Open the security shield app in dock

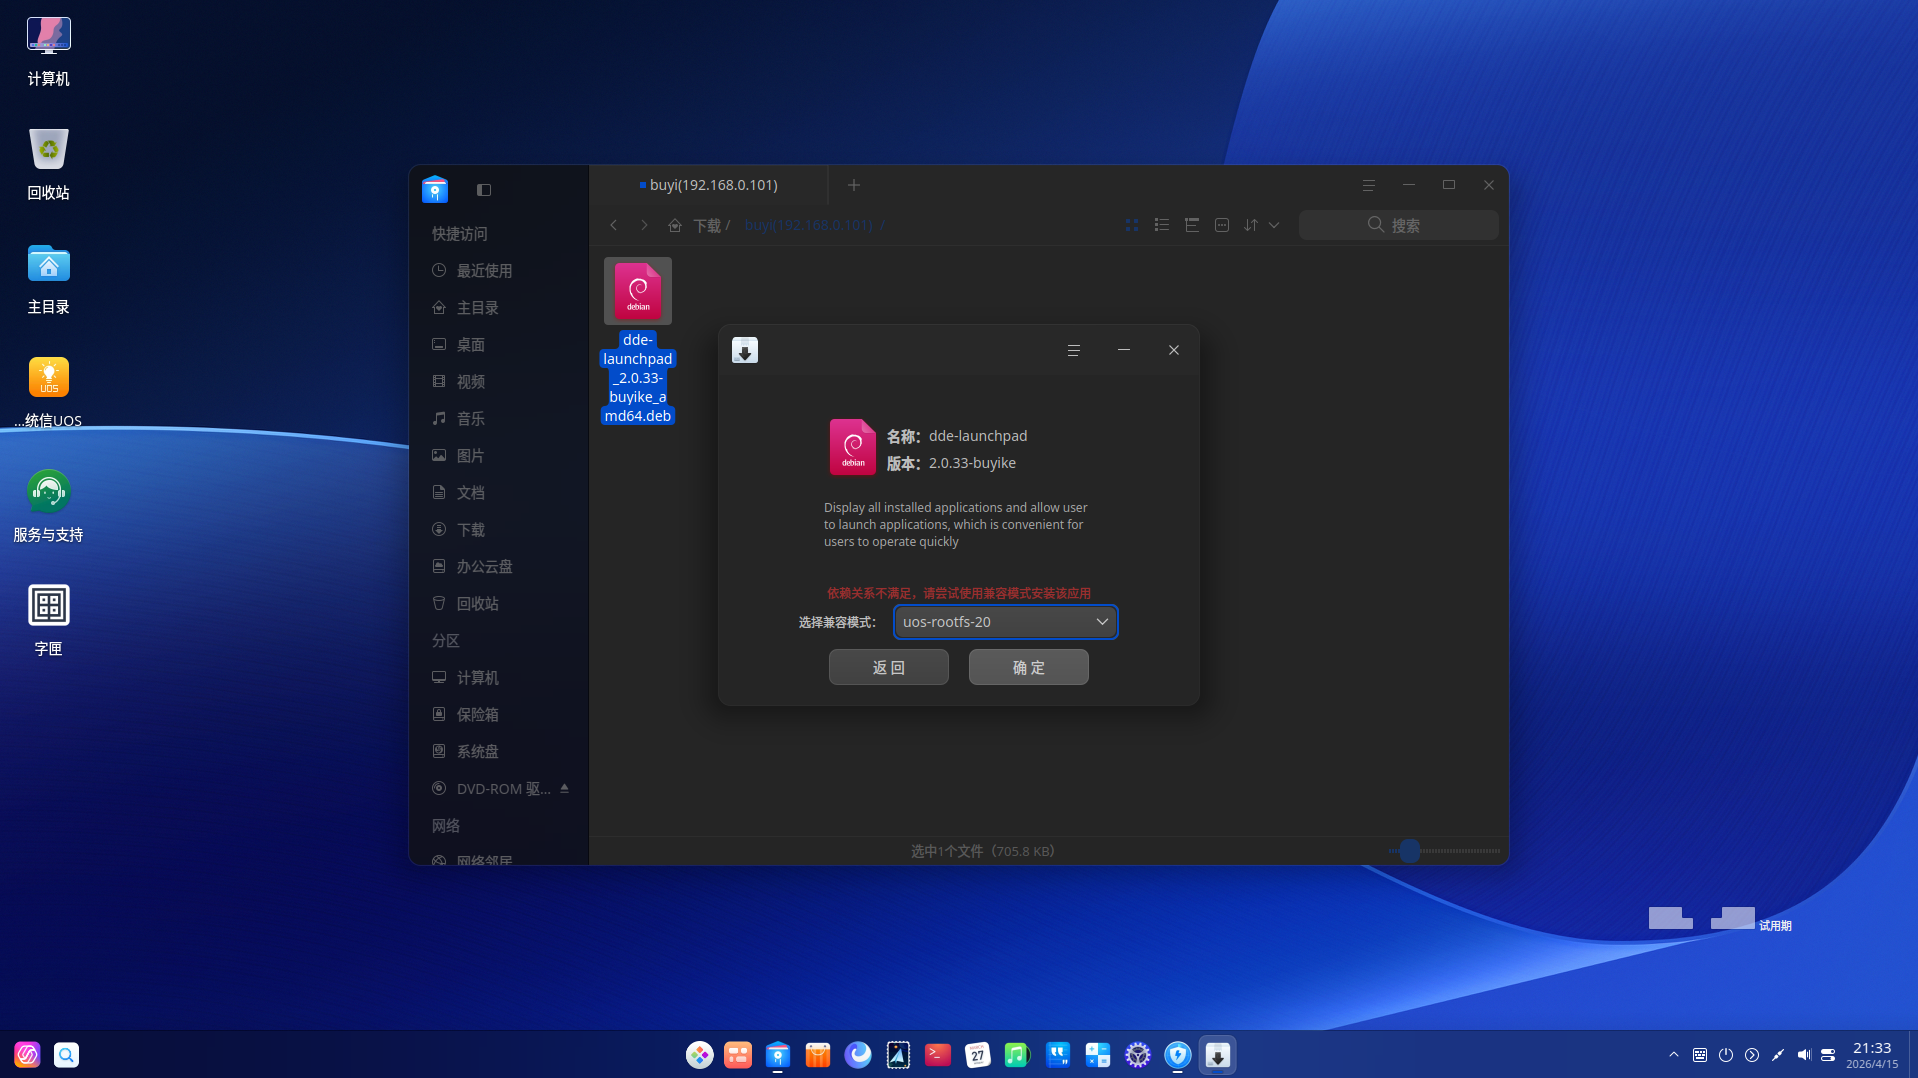(1177, 1055)
